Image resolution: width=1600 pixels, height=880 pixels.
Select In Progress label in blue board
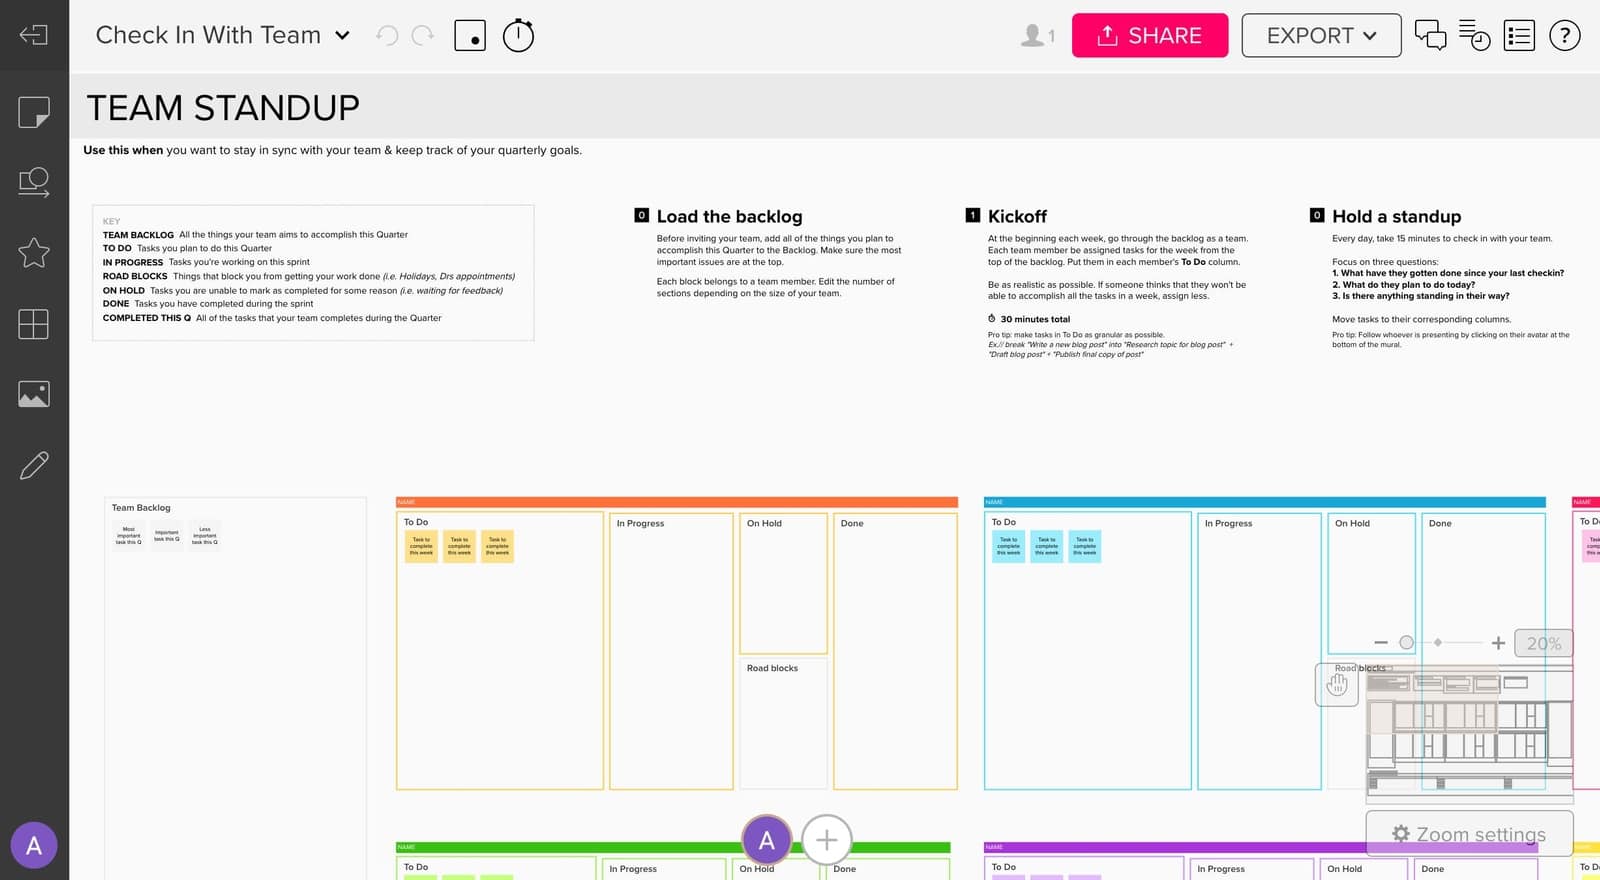pos(1228,523)
